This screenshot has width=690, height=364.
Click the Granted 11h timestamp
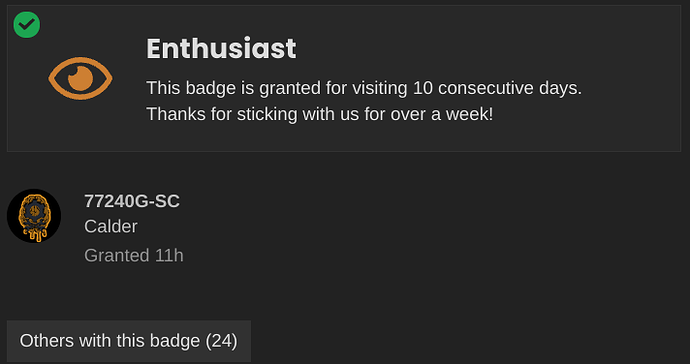(134, 256)
